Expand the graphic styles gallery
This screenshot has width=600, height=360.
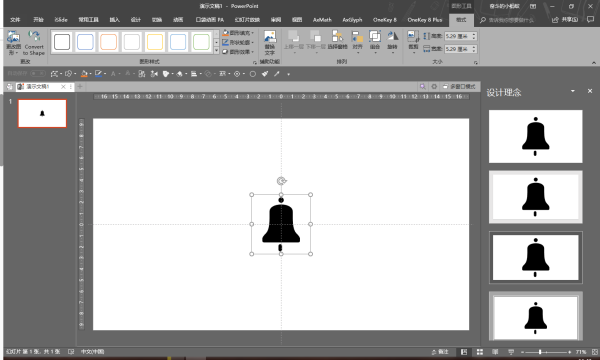point(216,50)
